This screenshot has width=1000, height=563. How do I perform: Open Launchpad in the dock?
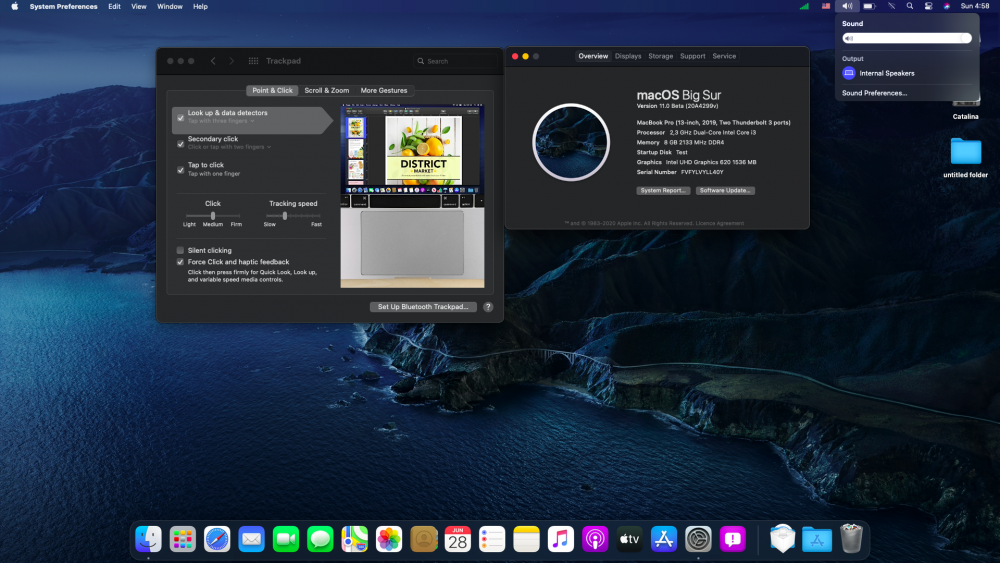(182, 539)
